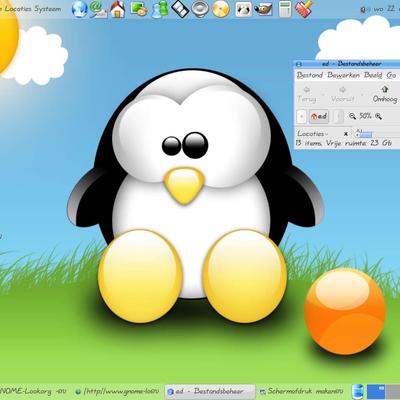The width and height of the screenshot is (400, 400).
Task: Launch the red brush cleanup tool
Action: (304, 9)
